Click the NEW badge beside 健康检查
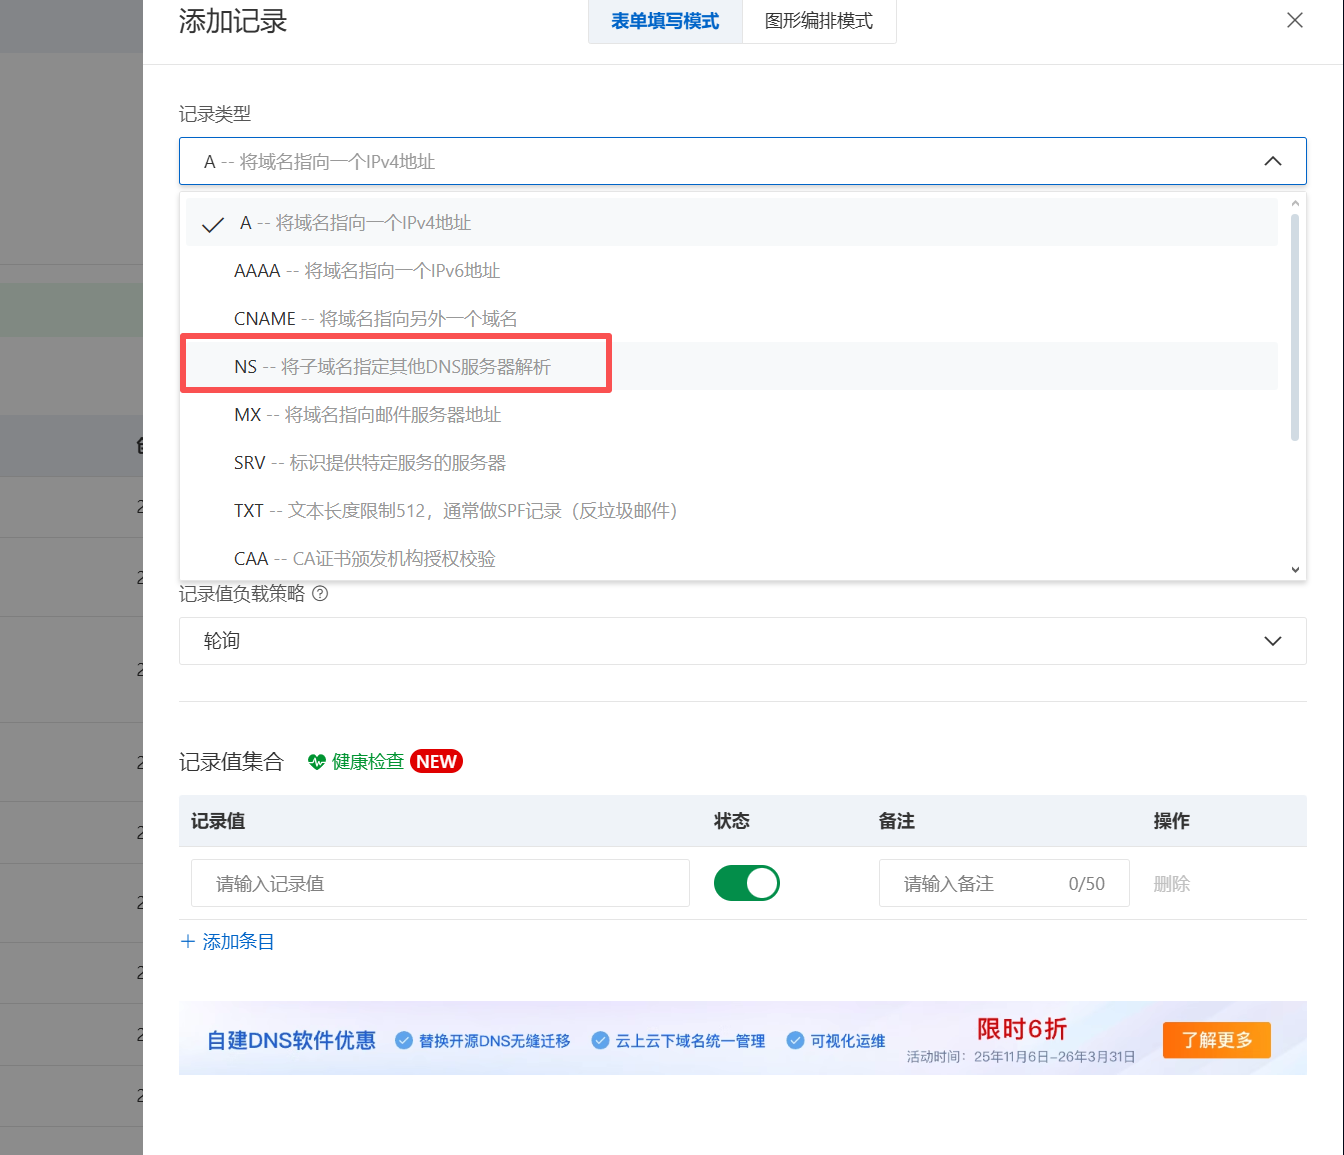Viewport: 1344px width, 1155px height. coord(436,761)
